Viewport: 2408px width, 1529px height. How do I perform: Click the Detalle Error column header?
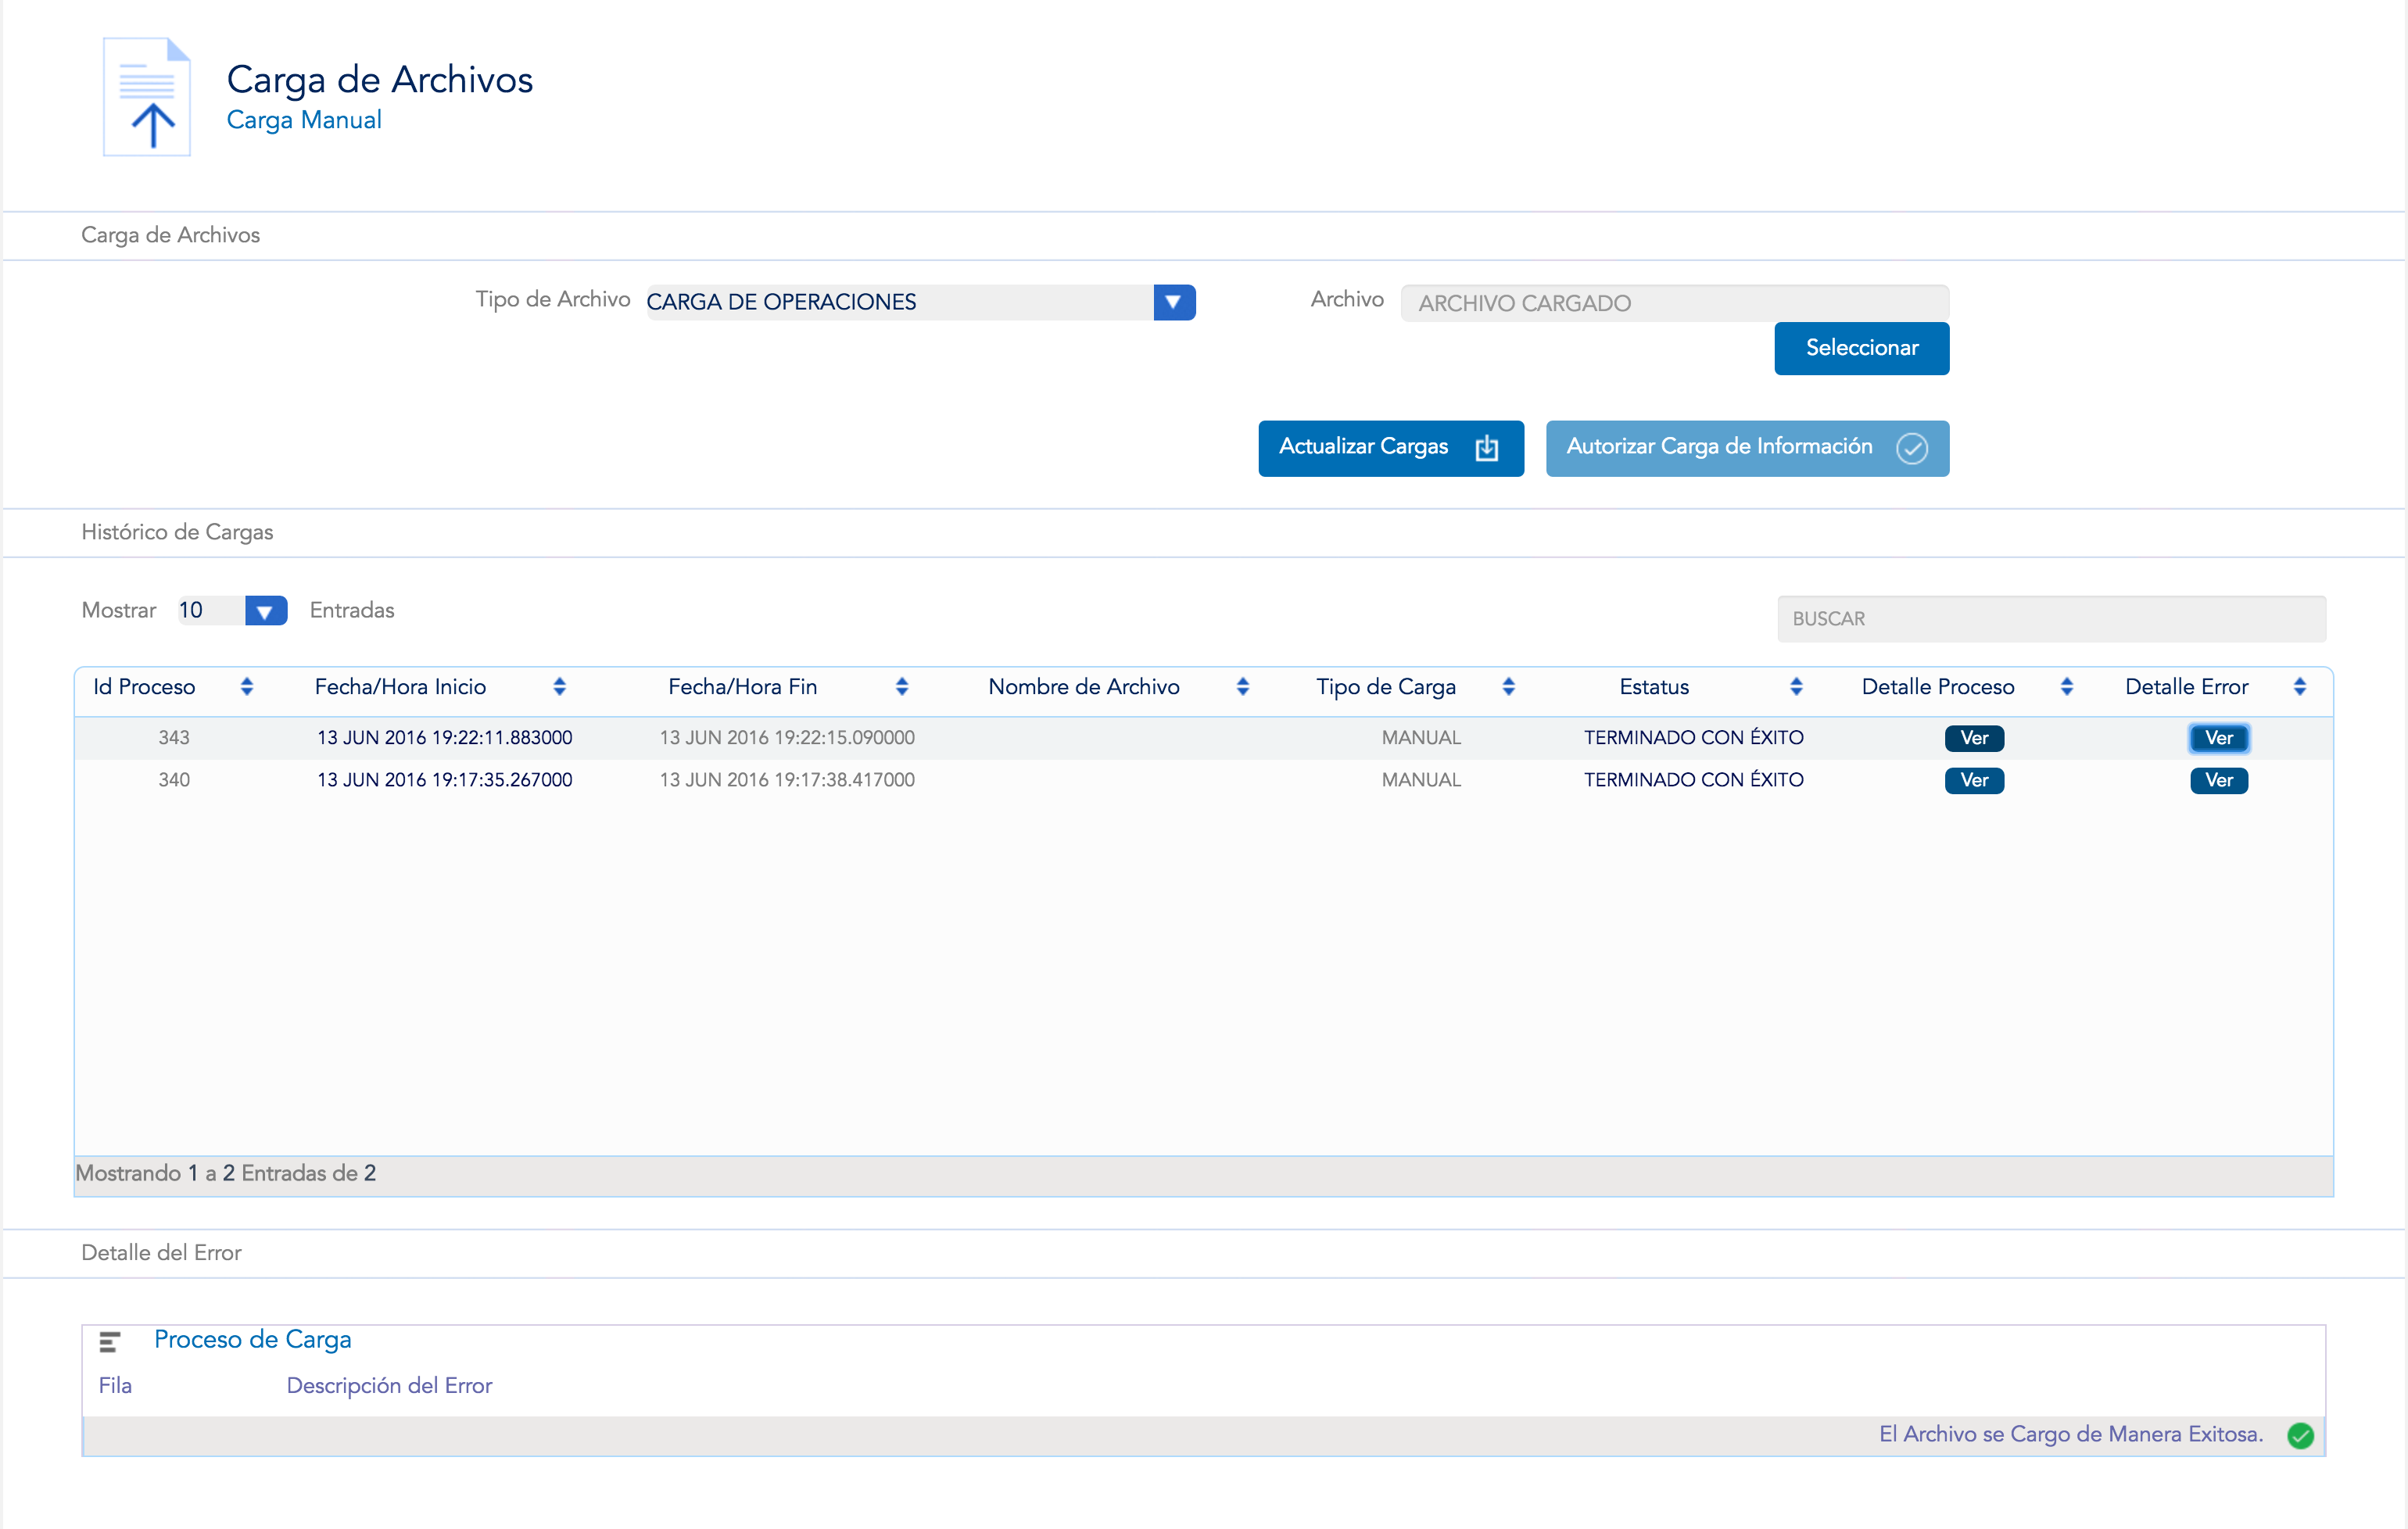[x=2187, y=687]
